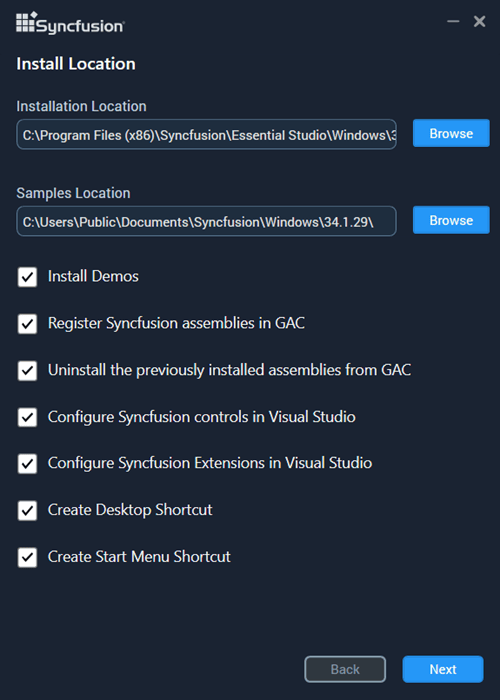Proceed with the Next button
The width and height of the screenshot is (500, 700).
click(443, 669)
